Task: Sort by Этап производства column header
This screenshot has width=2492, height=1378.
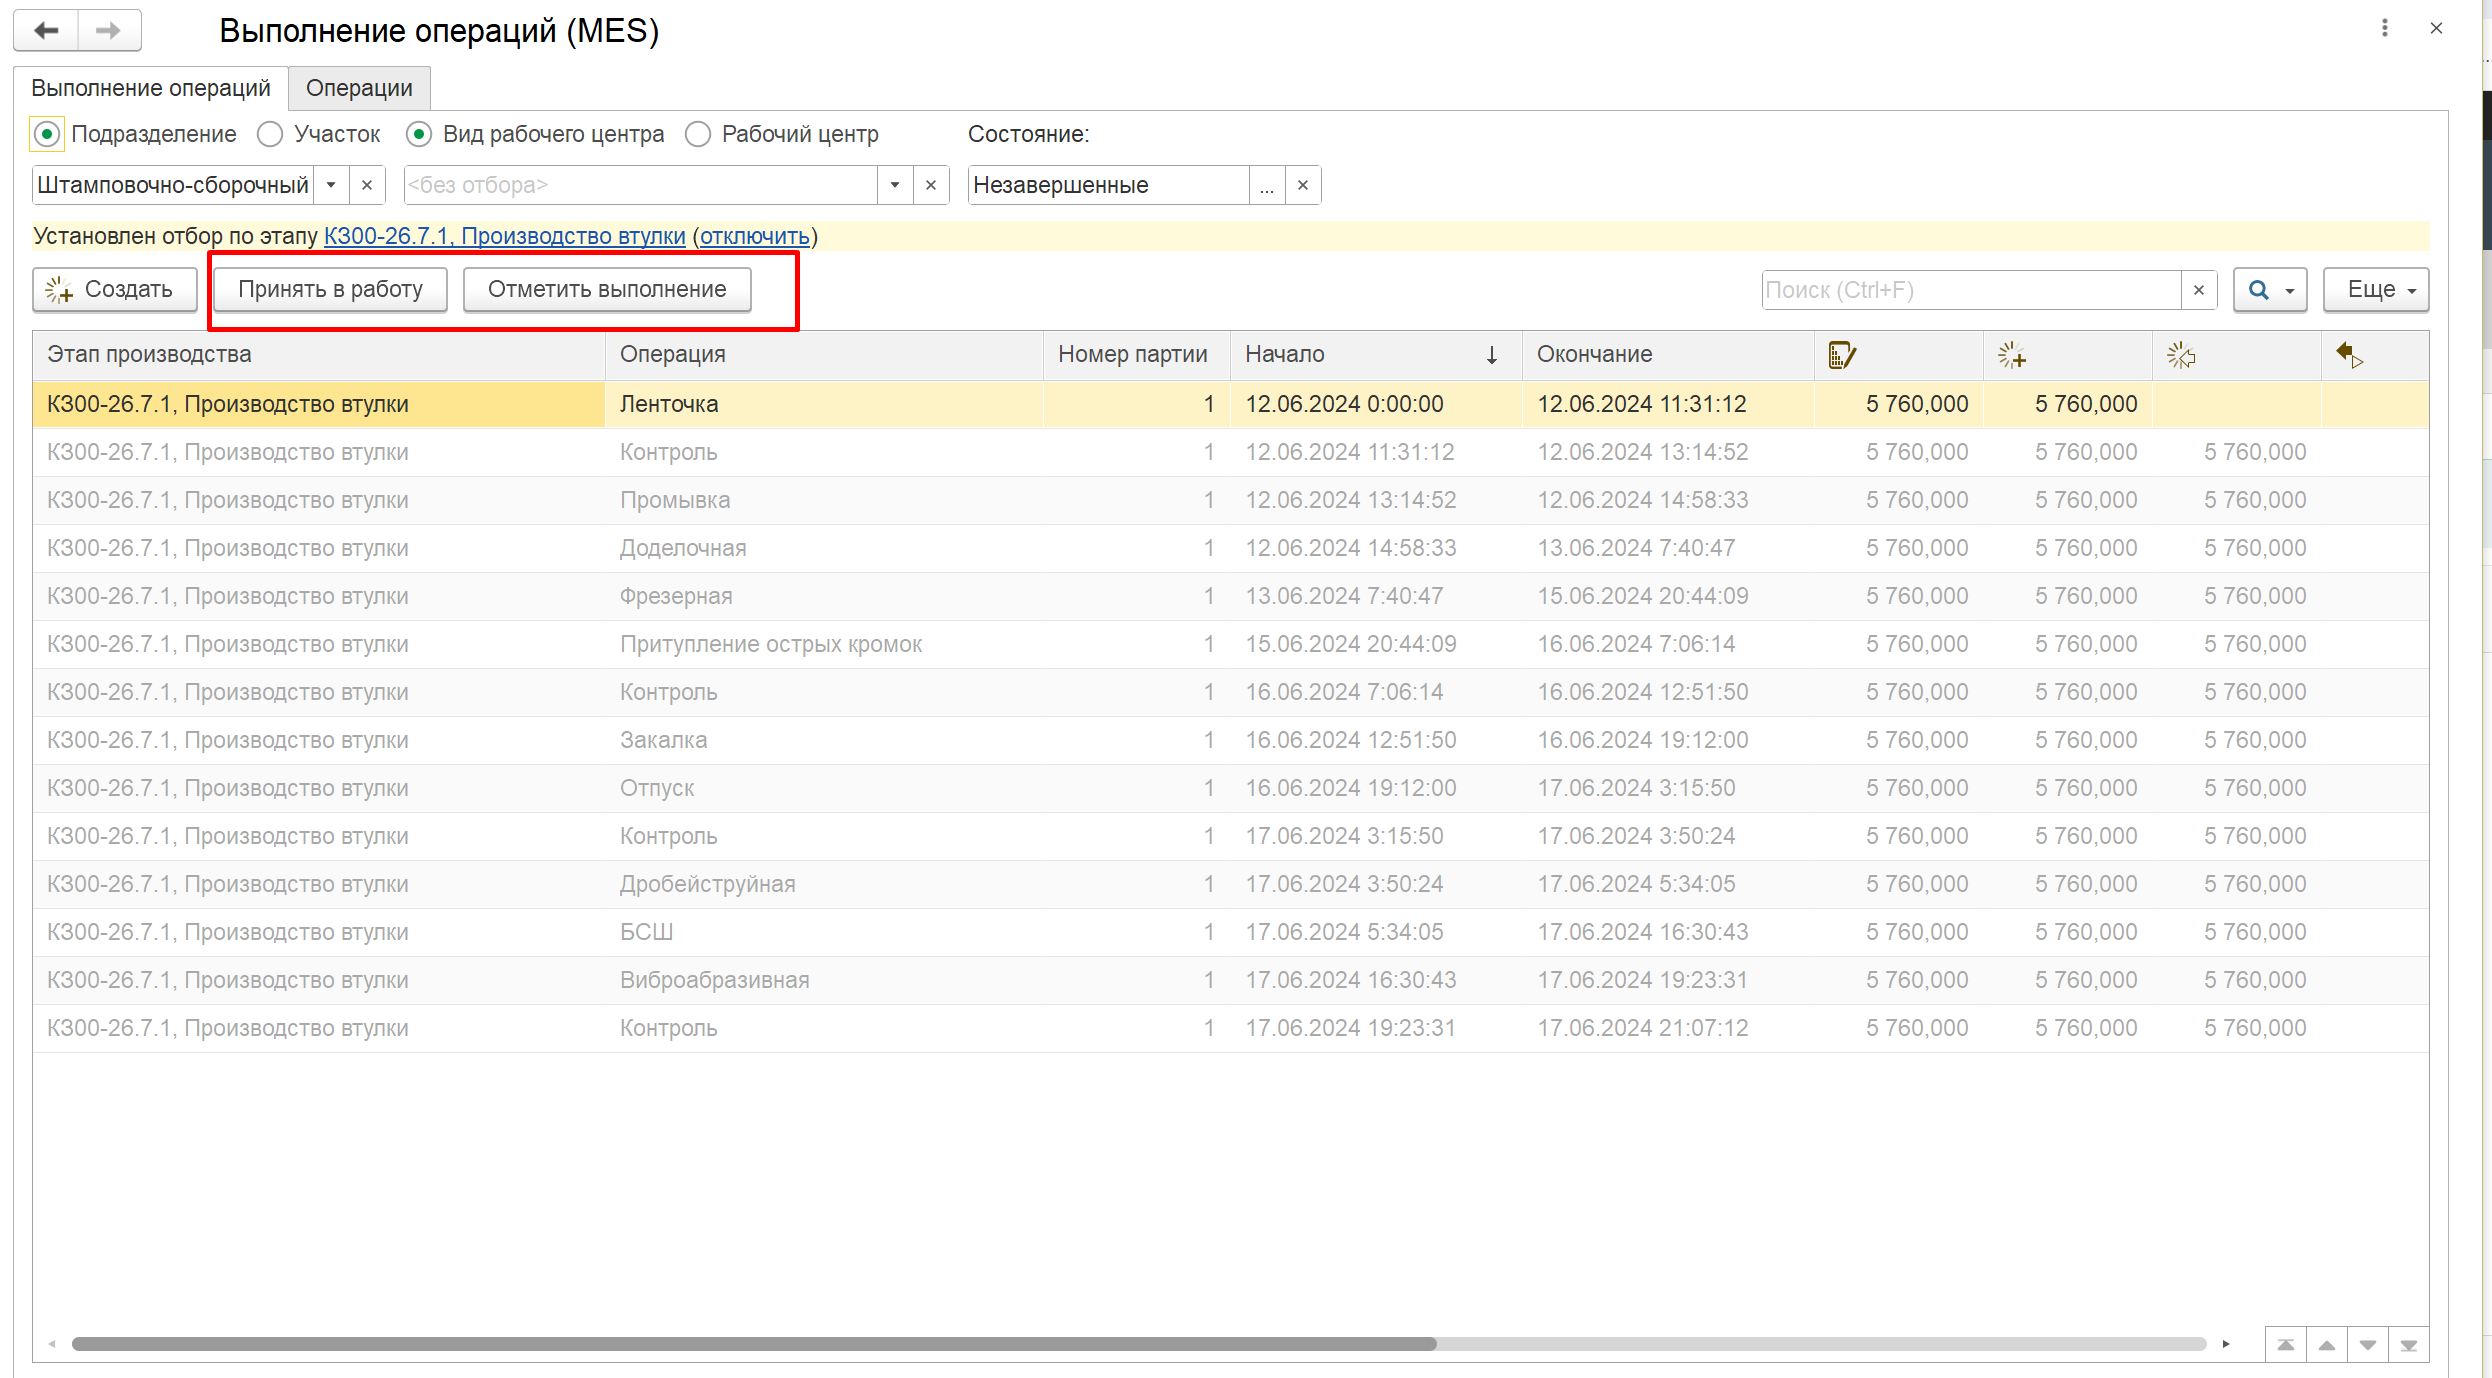Action: click(x=318, y=355)
